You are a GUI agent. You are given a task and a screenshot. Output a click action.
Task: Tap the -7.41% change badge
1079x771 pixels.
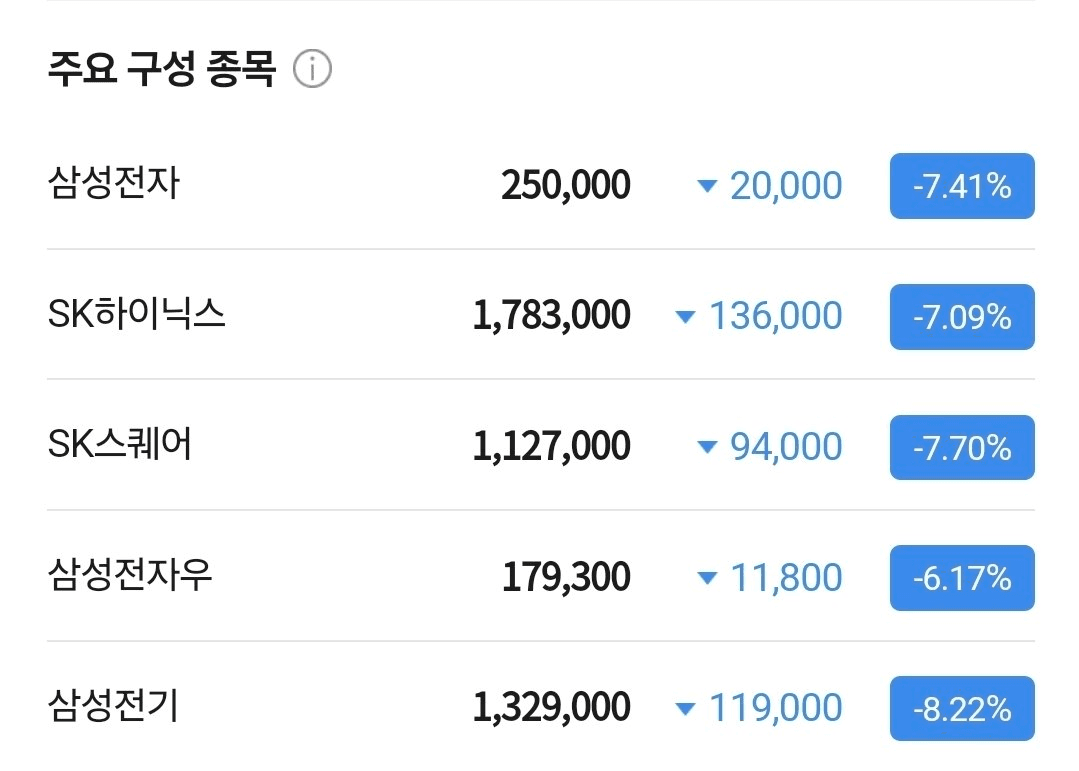click(x=962, y=186)
